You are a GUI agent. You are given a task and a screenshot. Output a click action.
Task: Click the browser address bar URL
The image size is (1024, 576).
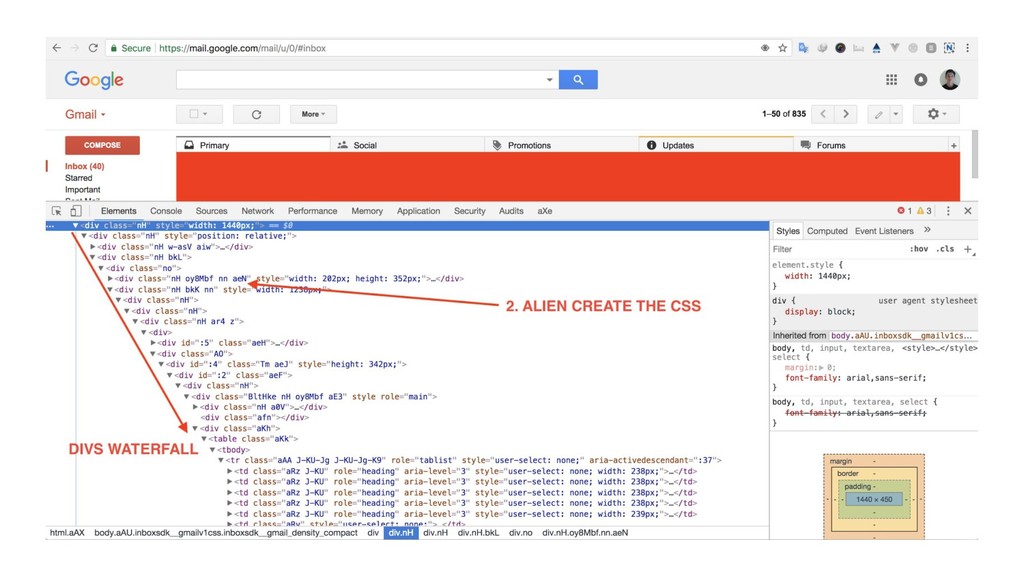242,48
